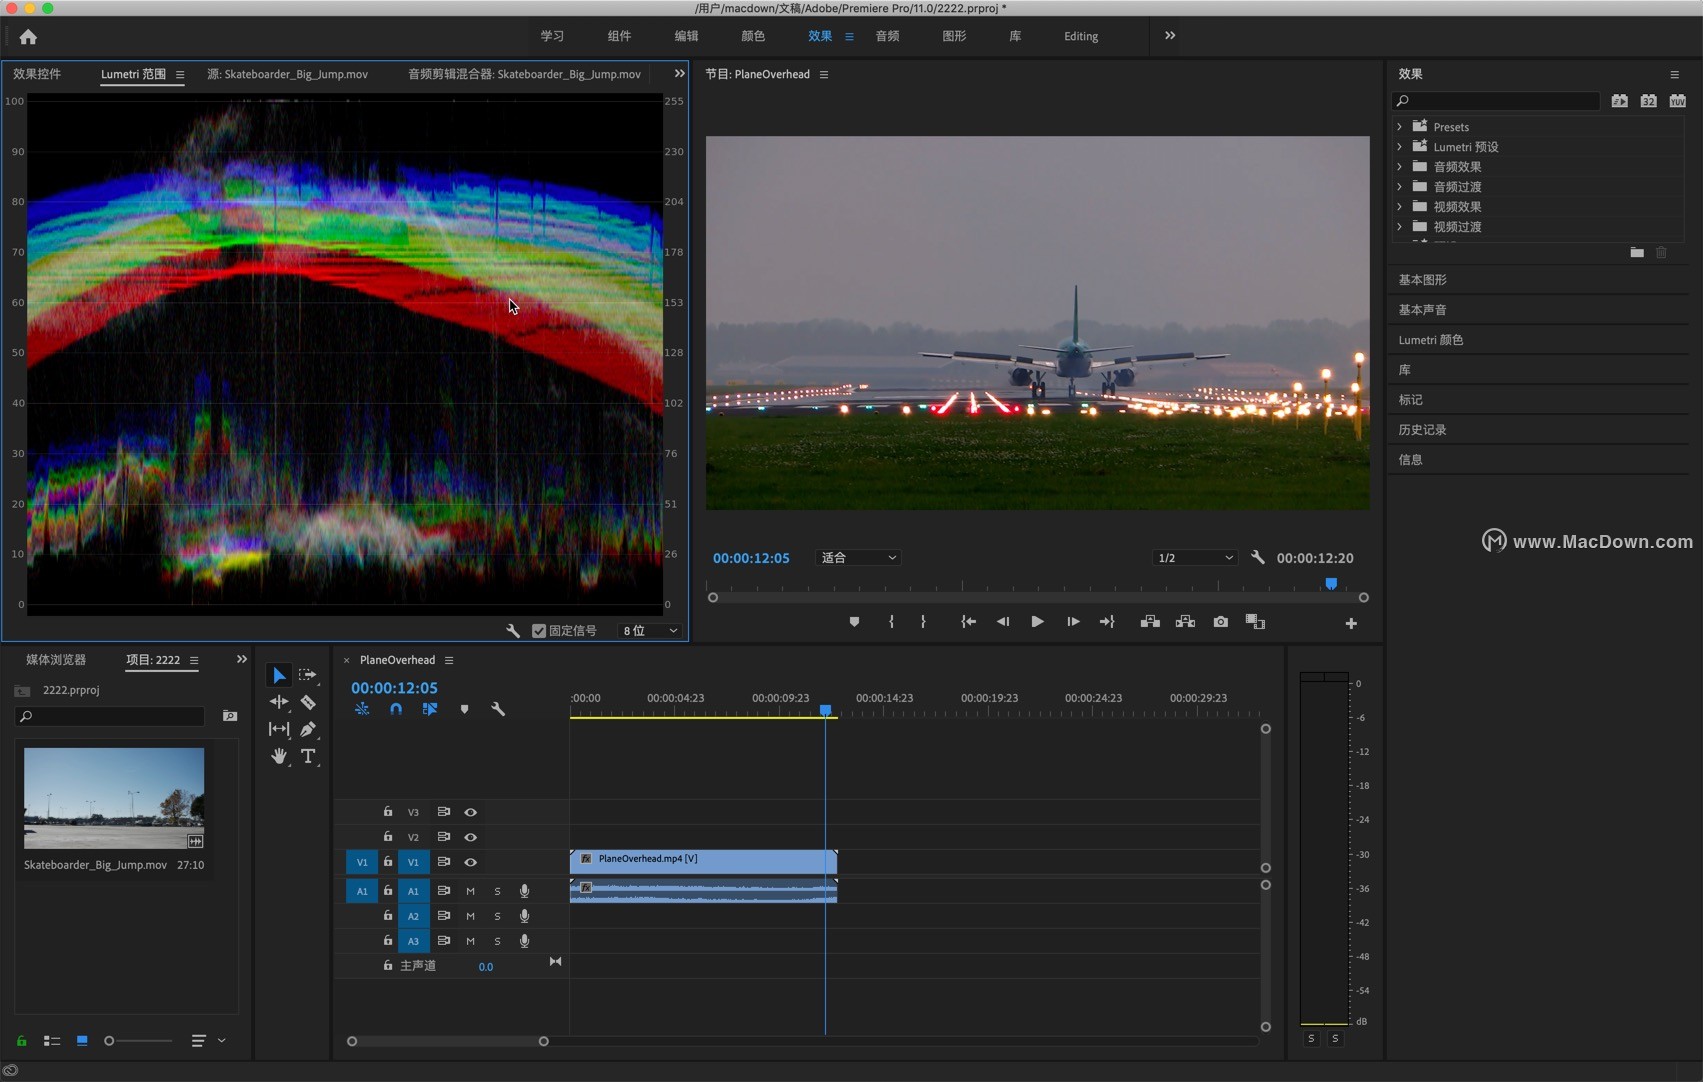Switch to the 颜色 workspace tab
This screenshot has width=1703, height=1082.
point(753,36)
